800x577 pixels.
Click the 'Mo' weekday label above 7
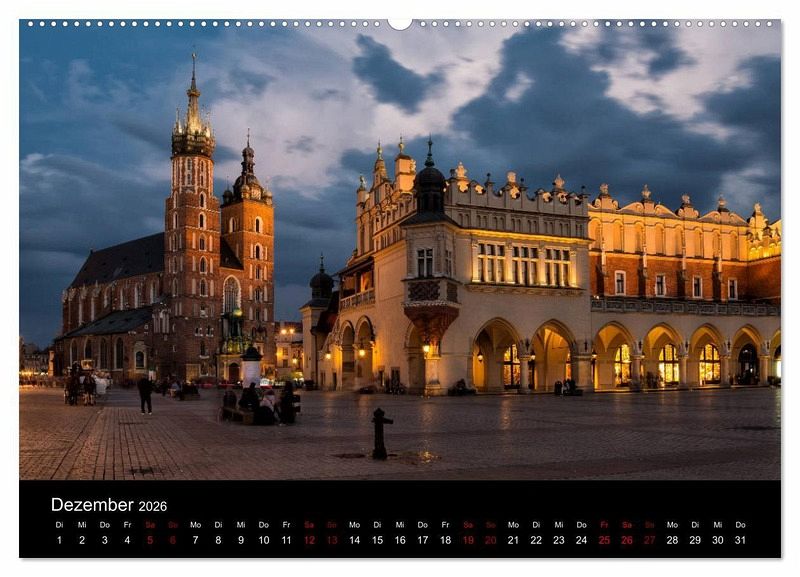click(x=195, y=524)
